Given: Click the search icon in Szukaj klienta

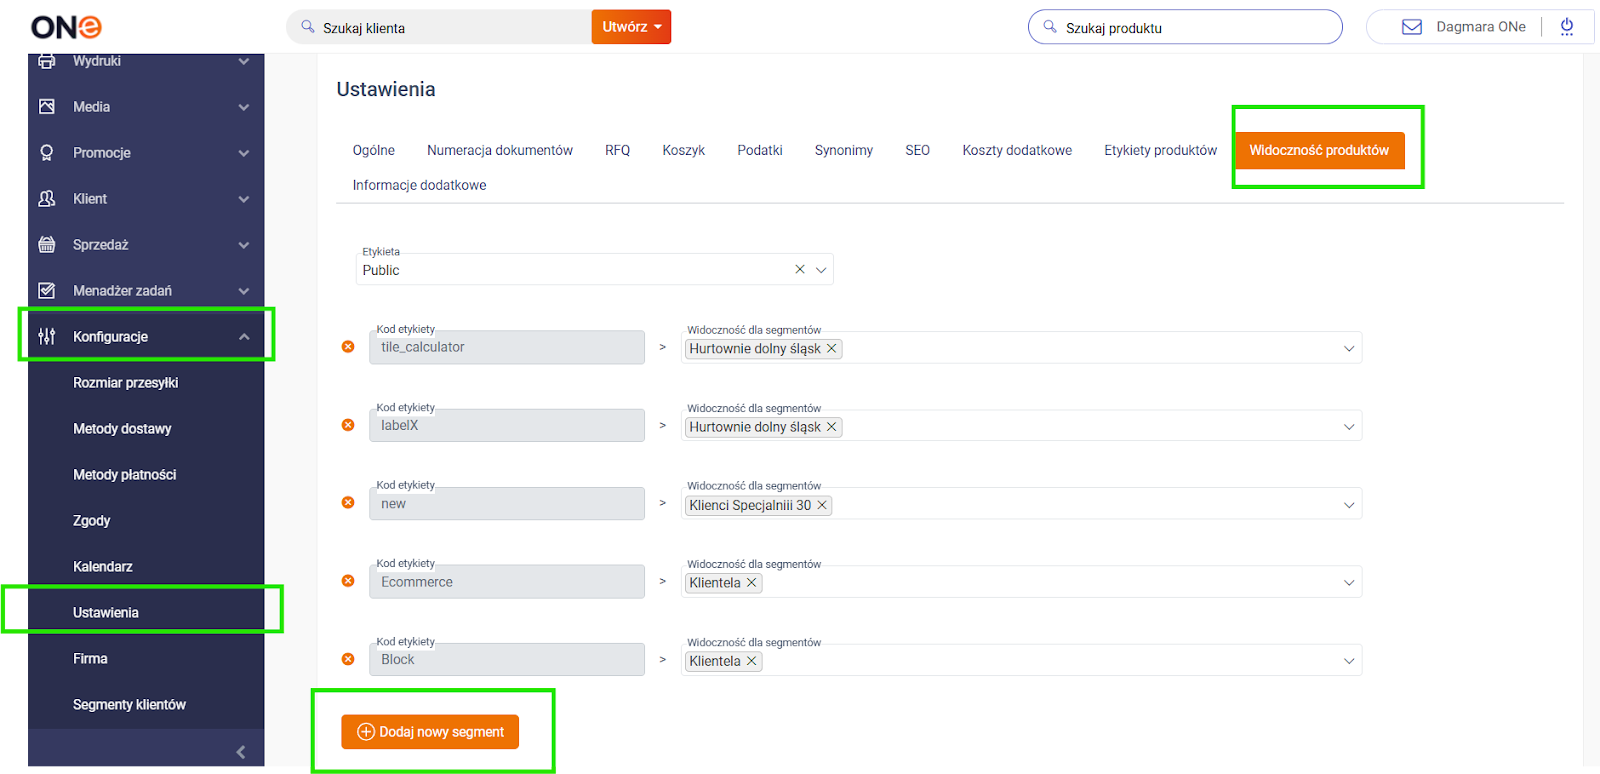Looking at the screenshot, I should click(308, 27).
